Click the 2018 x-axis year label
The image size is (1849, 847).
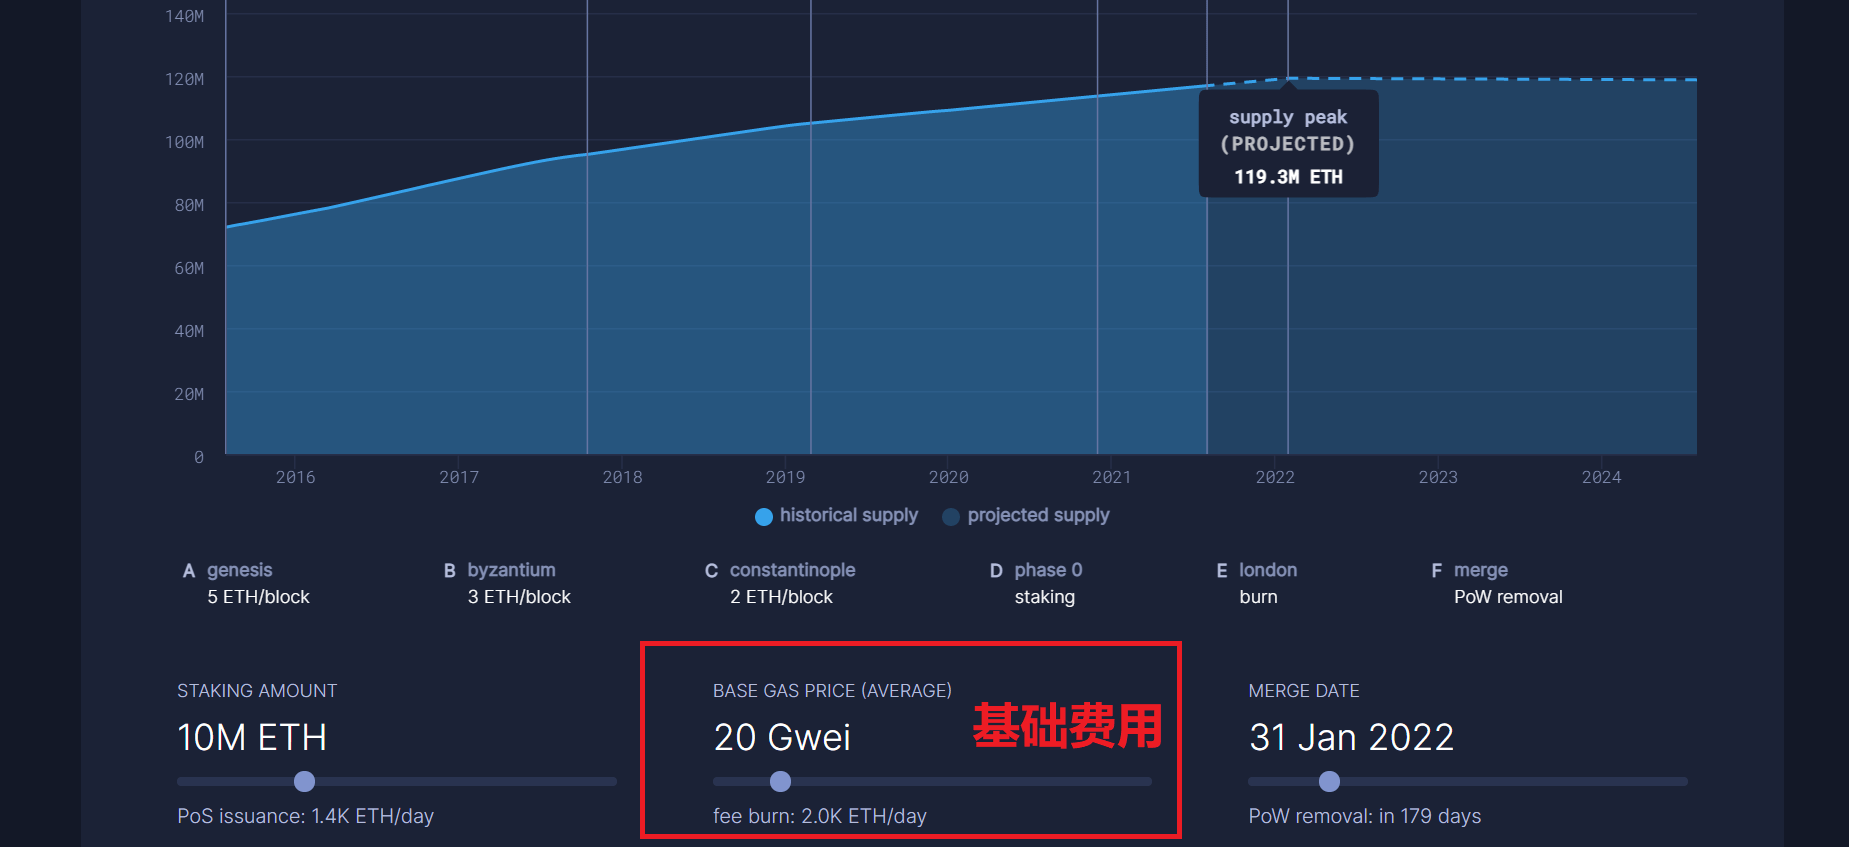coord(622,477)
